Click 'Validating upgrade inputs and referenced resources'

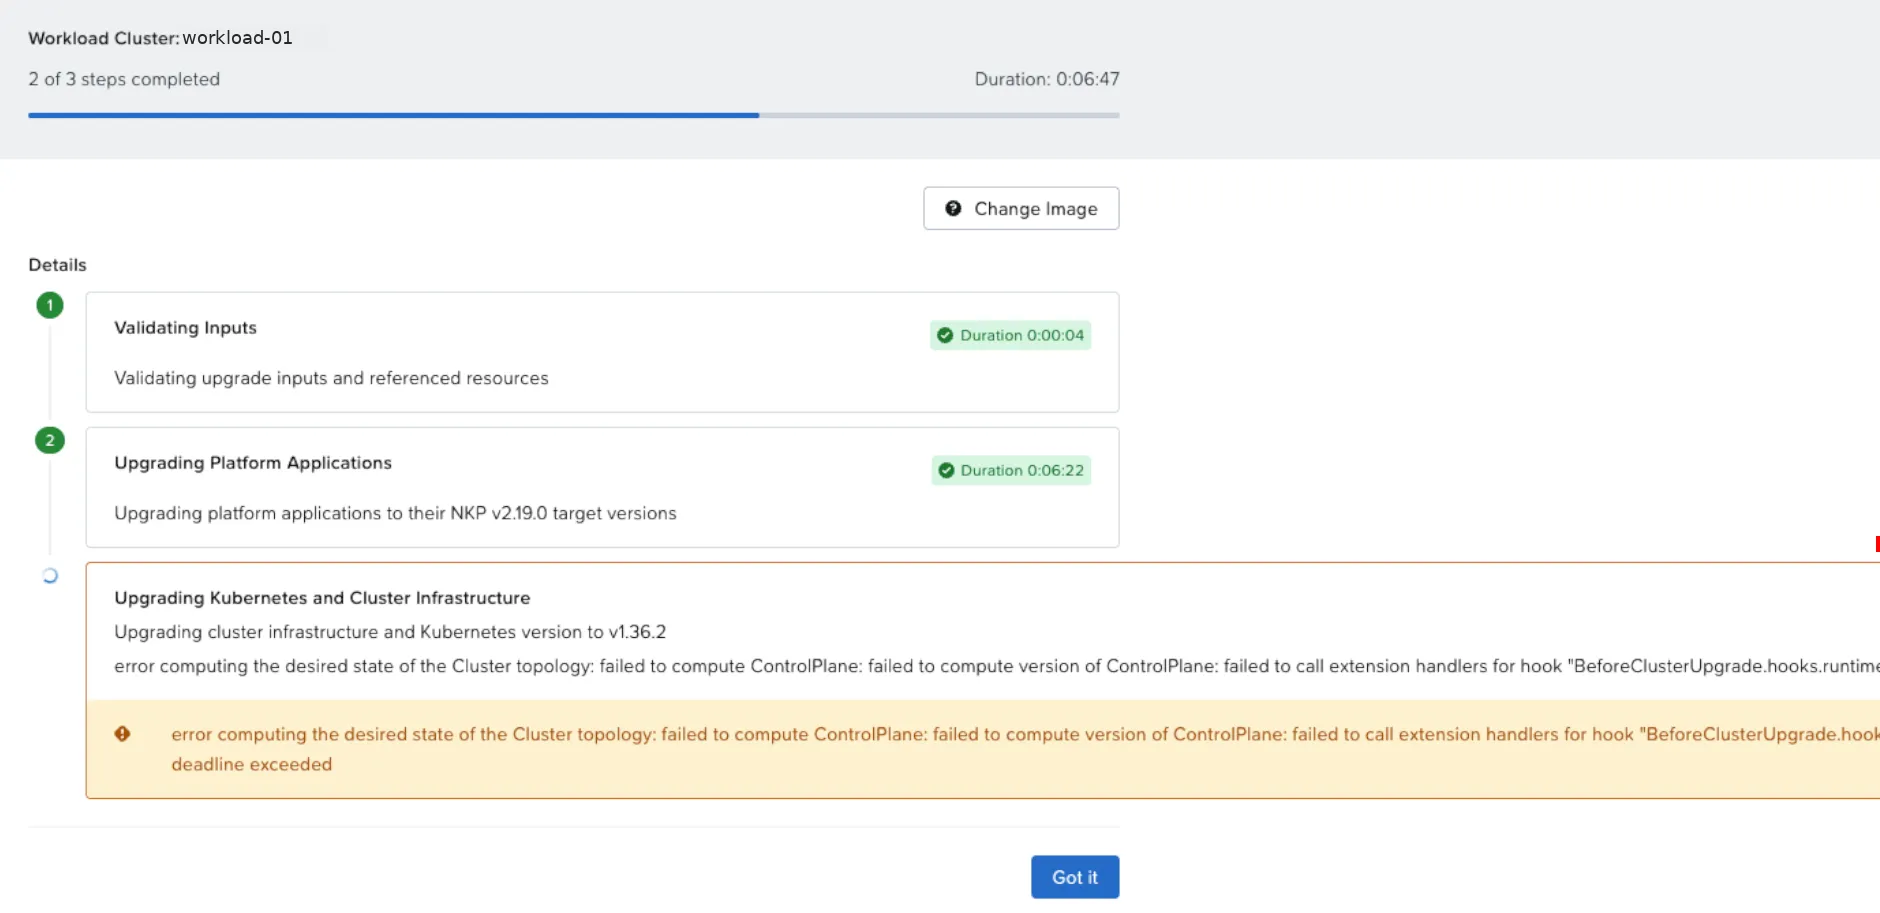tap(331, 378)
